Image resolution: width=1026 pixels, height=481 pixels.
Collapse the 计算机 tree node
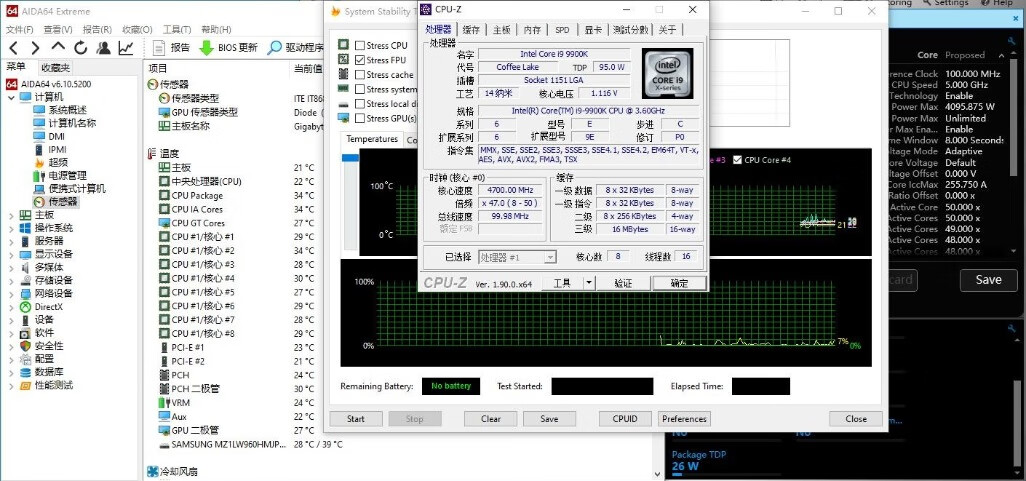pos(11,97)
